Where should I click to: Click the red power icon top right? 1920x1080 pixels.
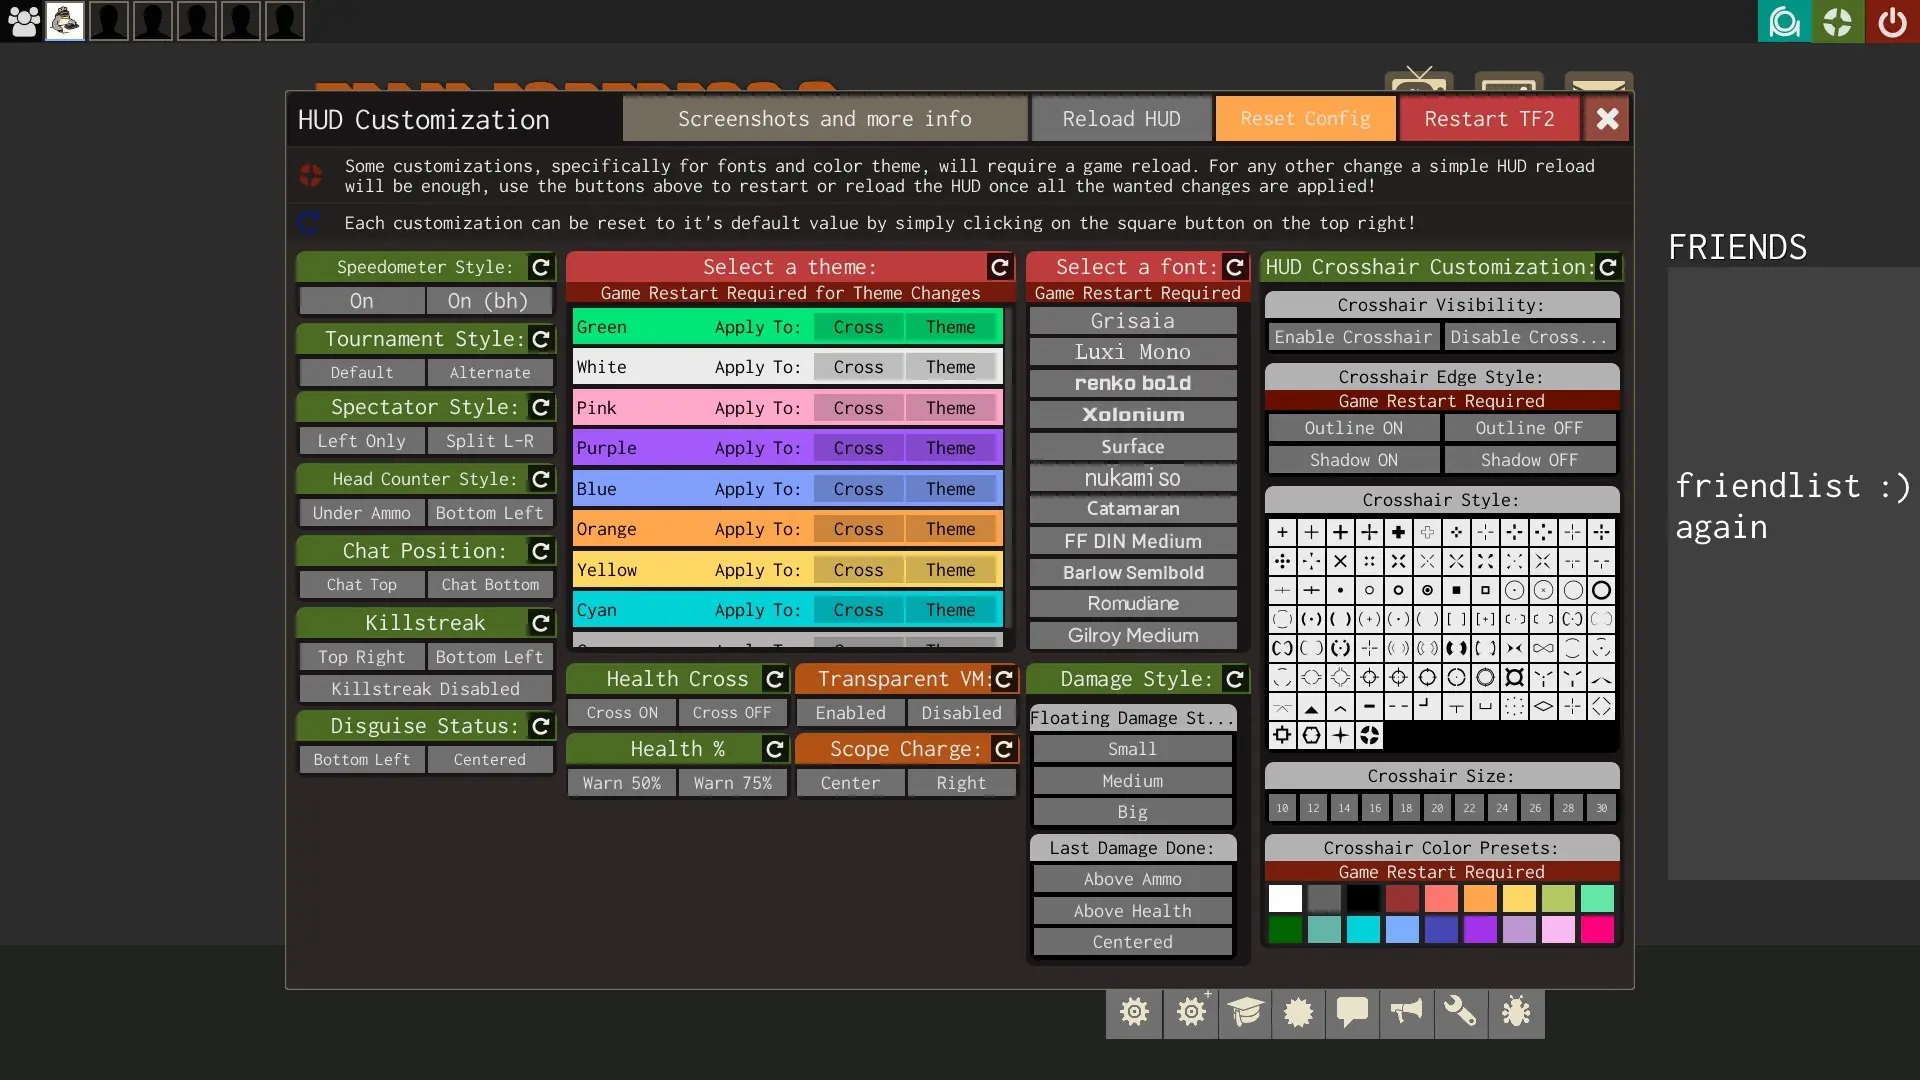1892,21
